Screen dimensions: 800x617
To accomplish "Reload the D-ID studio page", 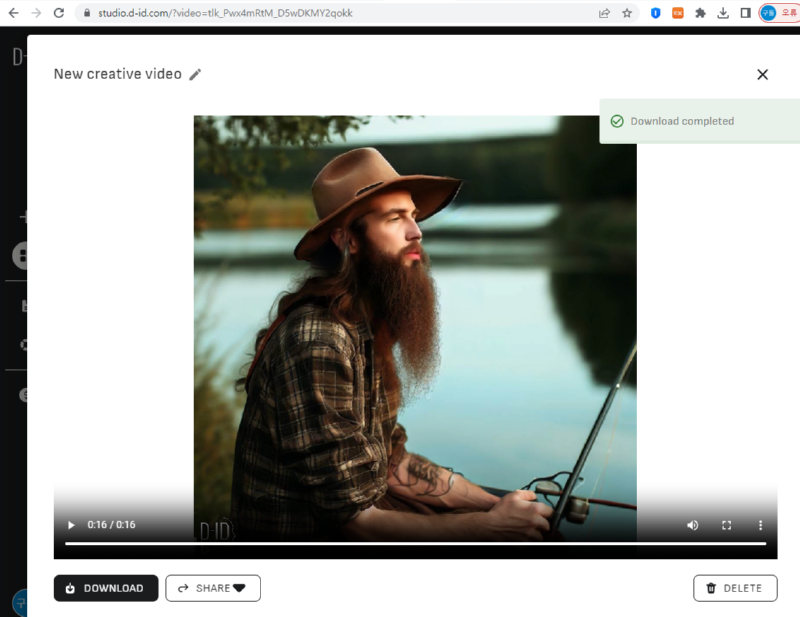I will [x=59, y=13].
